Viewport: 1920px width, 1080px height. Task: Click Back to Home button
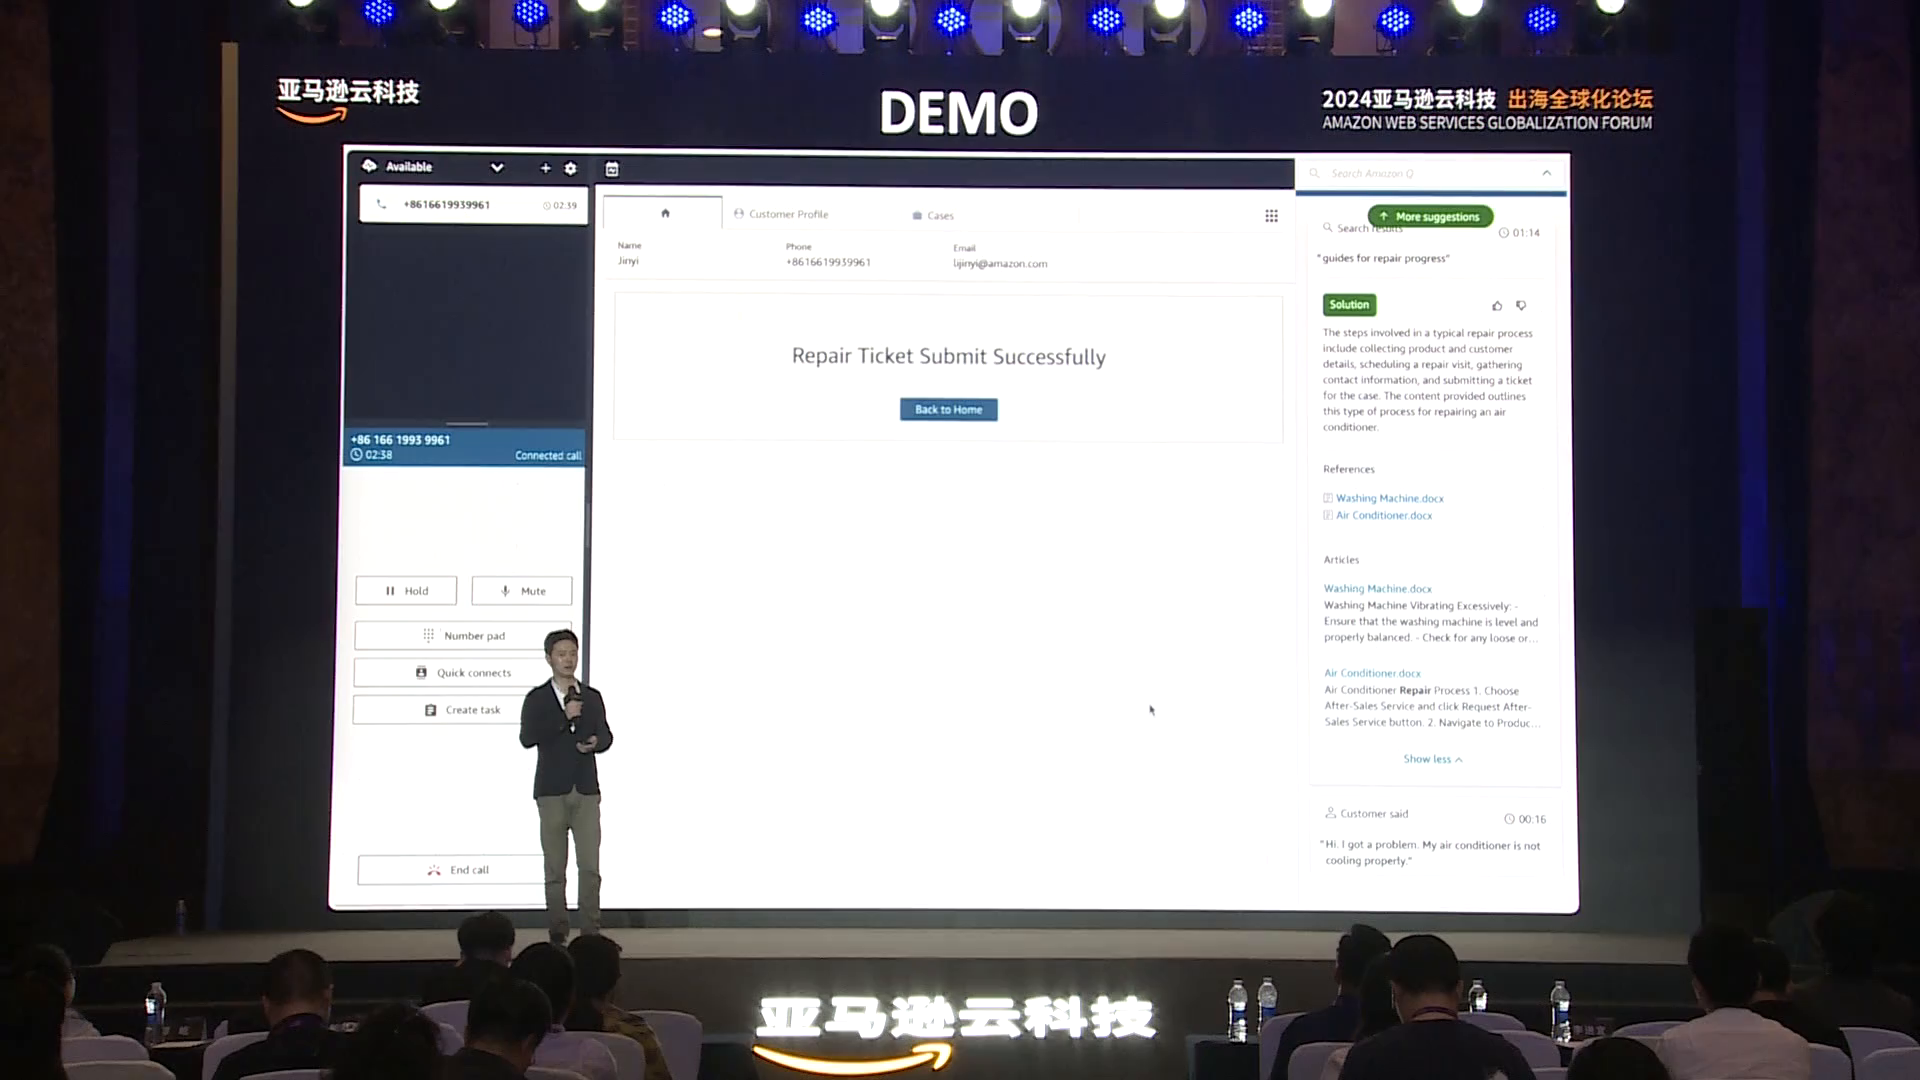[948, 409]
